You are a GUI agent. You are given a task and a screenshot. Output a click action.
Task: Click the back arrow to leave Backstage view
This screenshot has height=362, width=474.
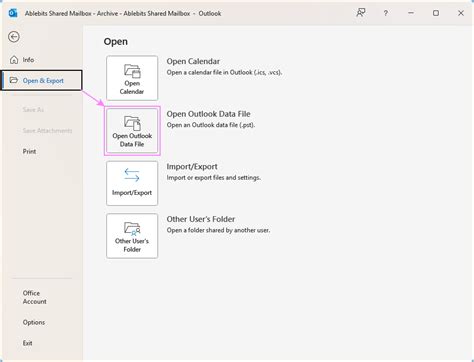tap(14, 37)
